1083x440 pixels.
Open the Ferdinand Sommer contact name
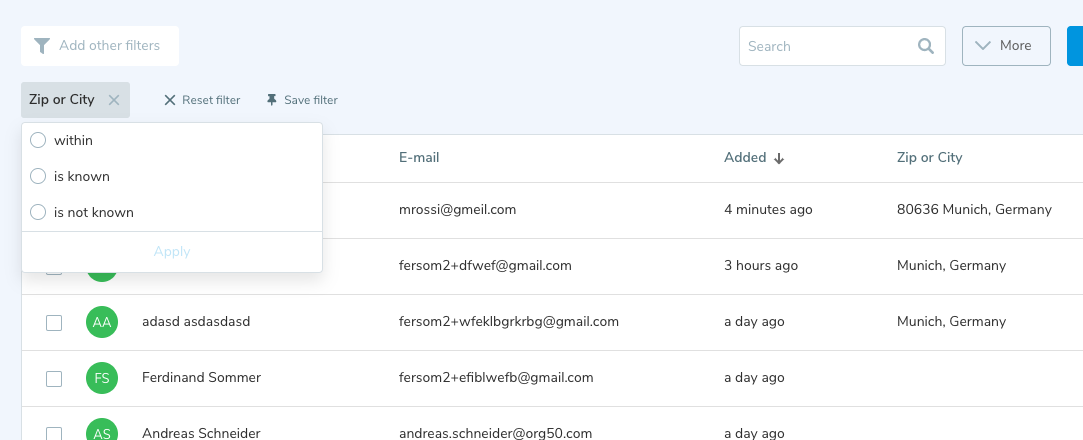(x=201, y=378)
